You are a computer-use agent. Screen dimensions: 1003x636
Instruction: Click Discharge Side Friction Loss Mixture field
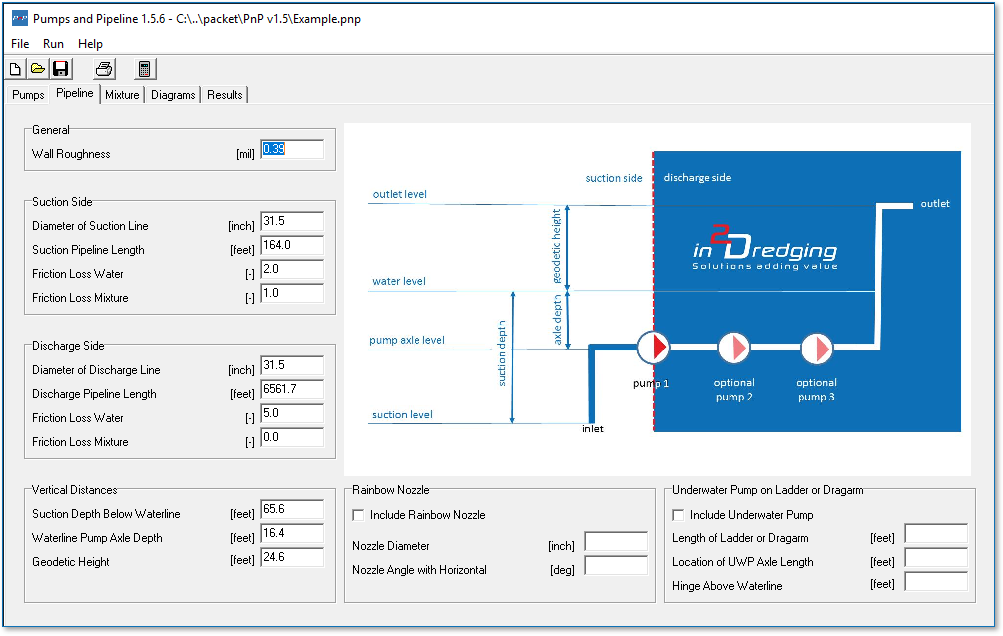292,438
